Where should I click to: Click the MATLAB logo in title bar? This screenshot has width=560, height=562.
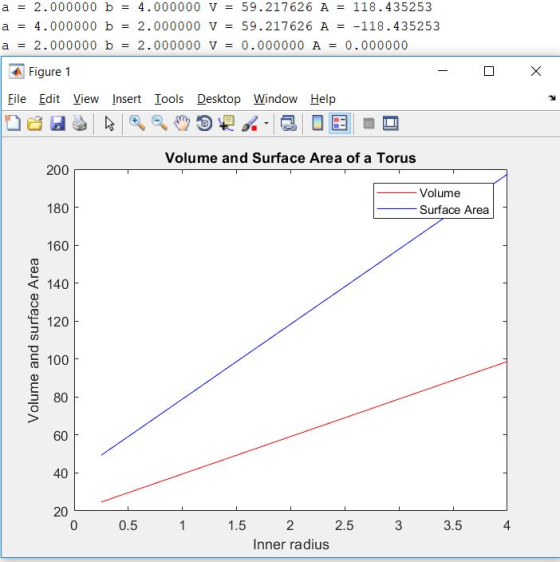point(16,71)
